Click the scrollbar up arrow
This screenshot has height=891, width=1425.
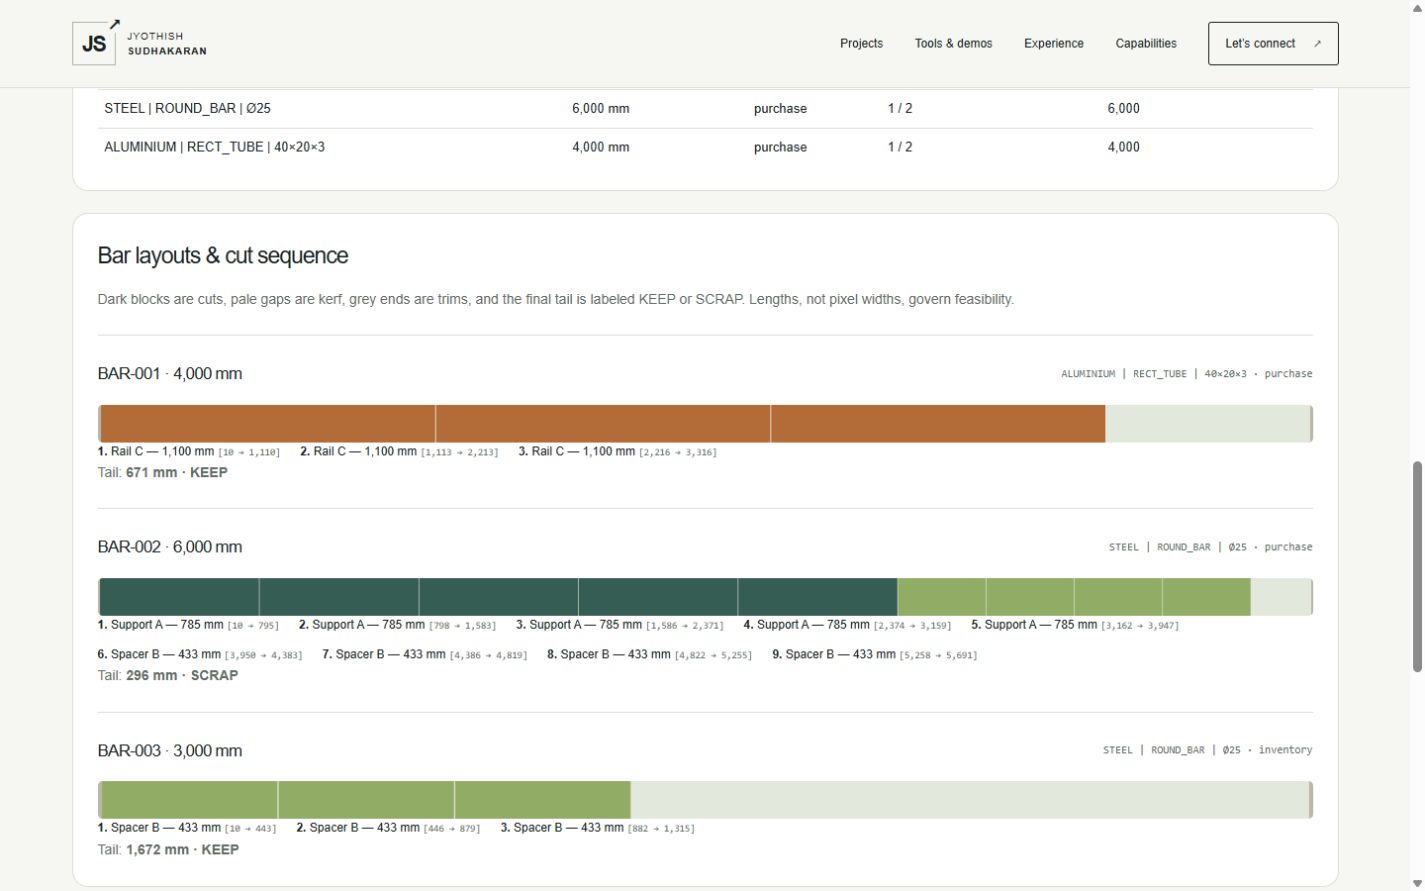[1416, 8]
